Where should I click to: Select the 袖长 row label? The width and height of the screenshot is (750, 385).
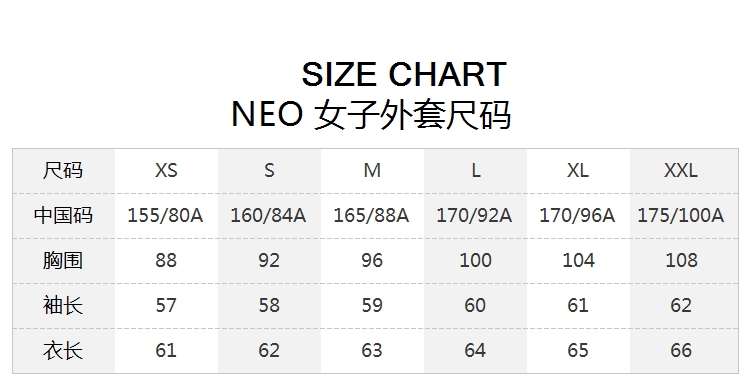(x=63, y=306)
